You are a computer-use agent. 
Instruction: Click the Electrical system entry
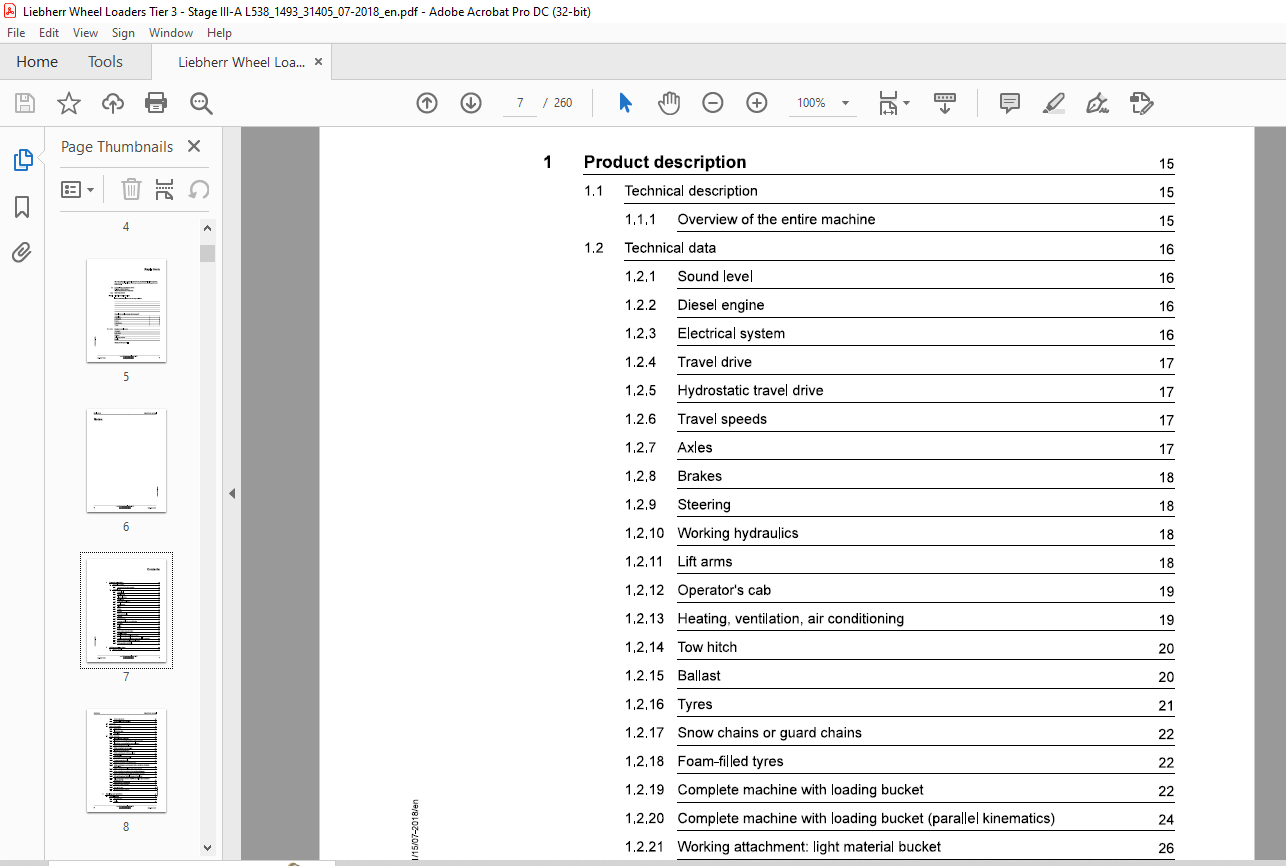(x=731, y=333)
